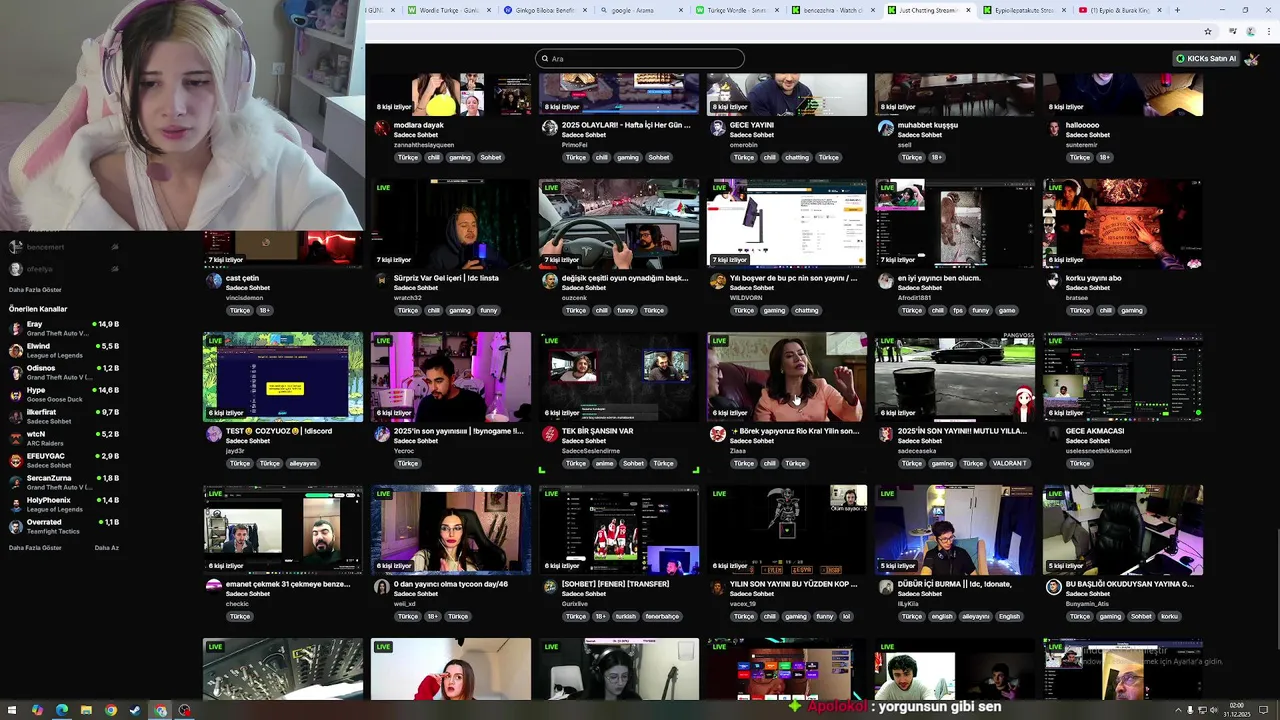1280x720 pixels.
Task: Open the 'TEST COZYUOZ' stream thumbnail
Action: (283, 377)
